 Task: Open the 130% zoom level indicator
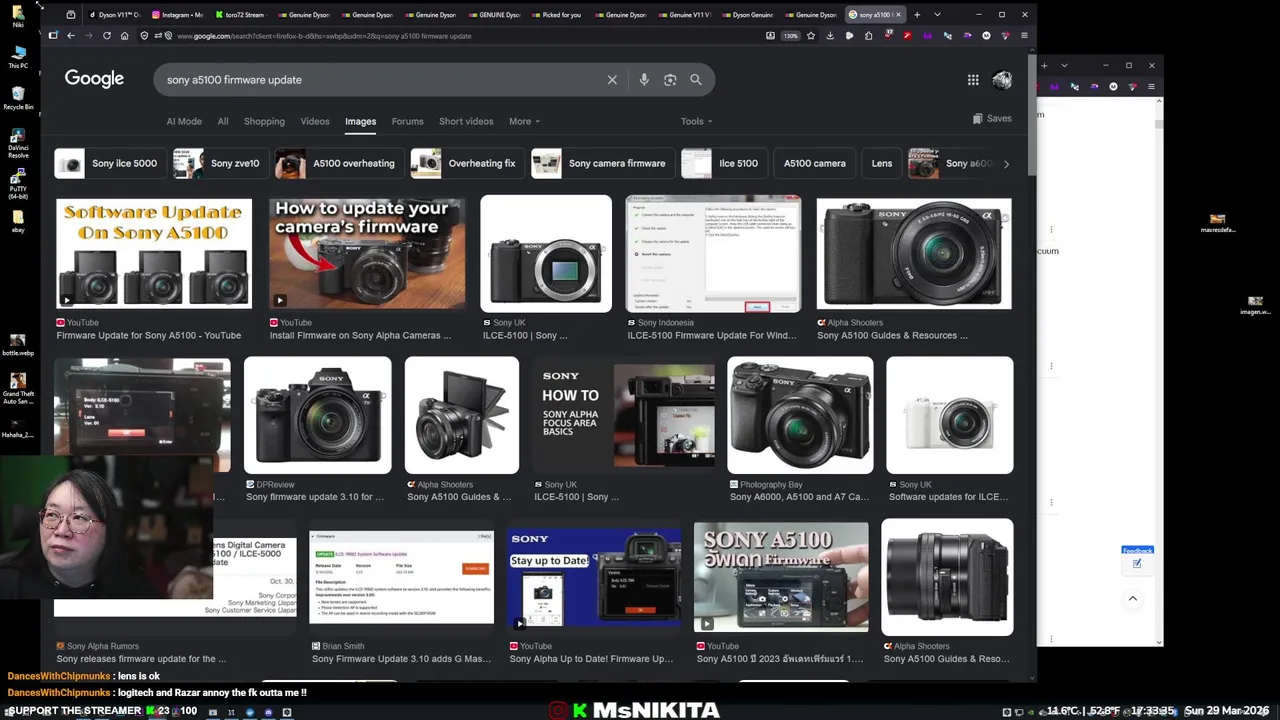[x=790, y=36]
